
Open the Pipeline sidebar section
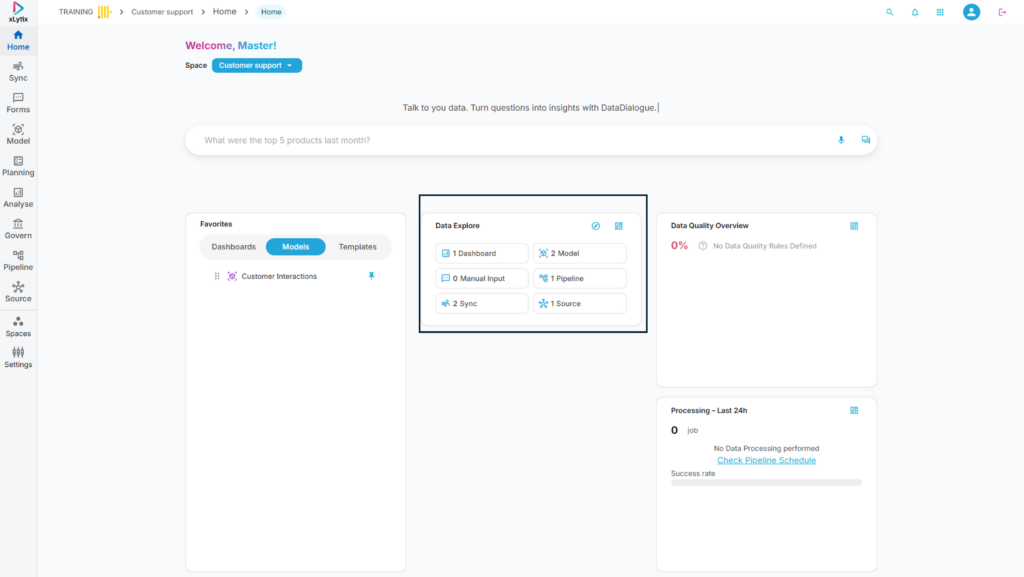[x=18, y=260]
